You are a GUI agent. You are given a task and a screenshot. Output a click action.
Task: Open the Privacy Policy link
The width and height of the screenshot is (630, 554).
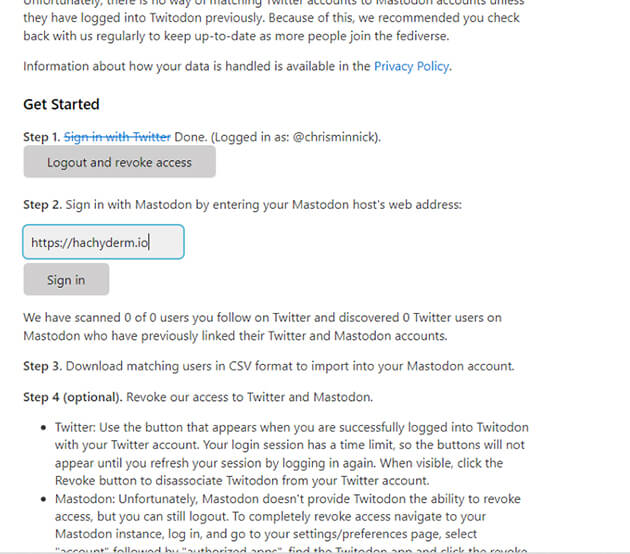pos(411,67)
